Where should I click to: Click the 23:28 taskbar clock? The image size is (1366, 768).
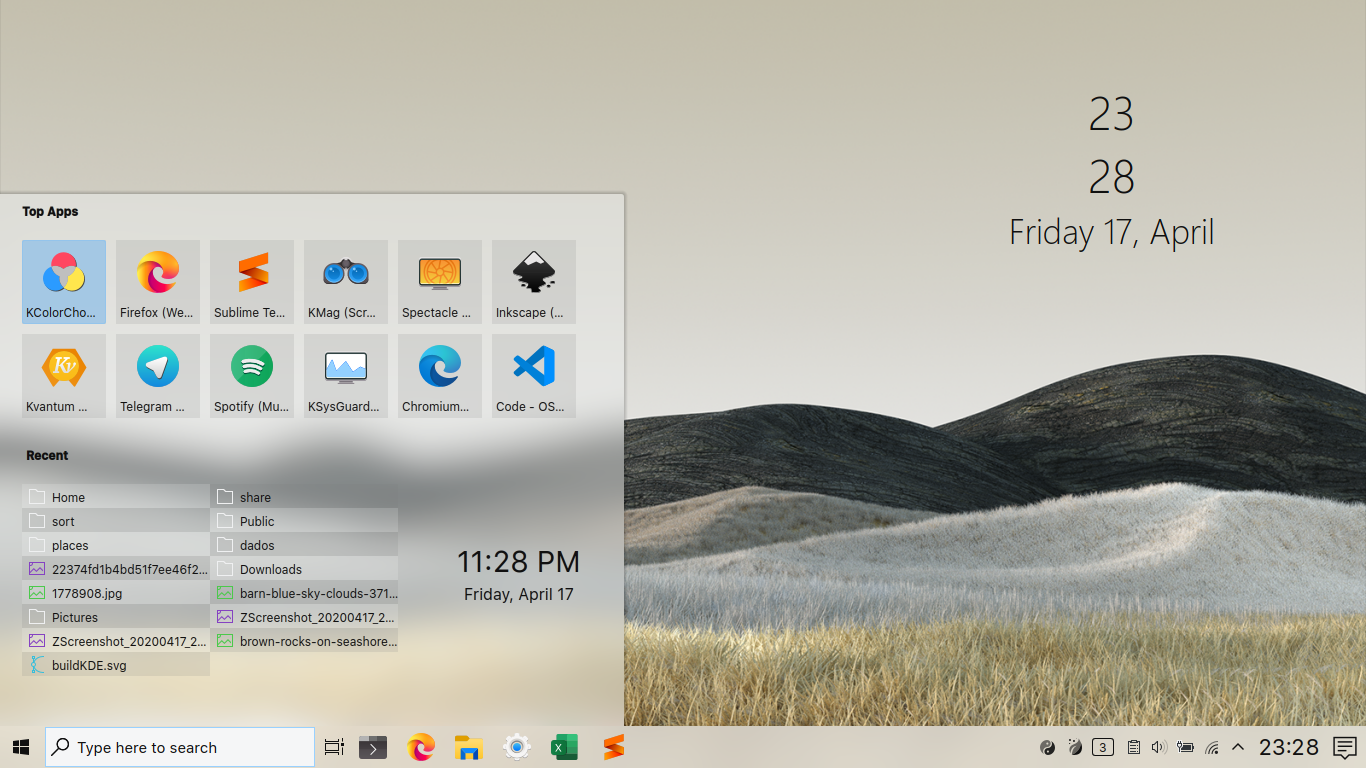pos(1289,747)
